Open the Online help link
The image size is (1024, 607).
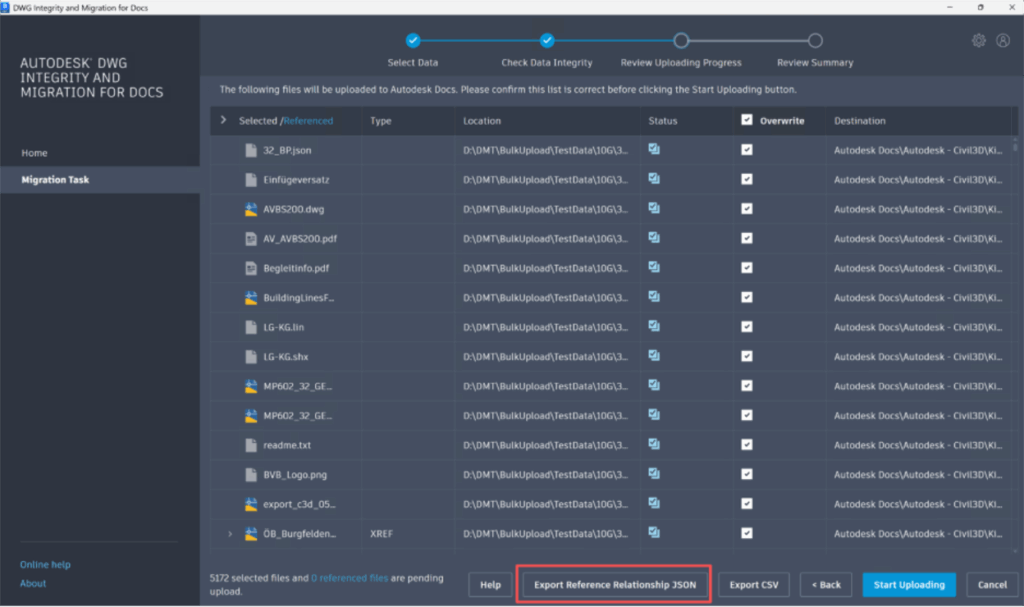pyautogui.click(x=45, y=565)
